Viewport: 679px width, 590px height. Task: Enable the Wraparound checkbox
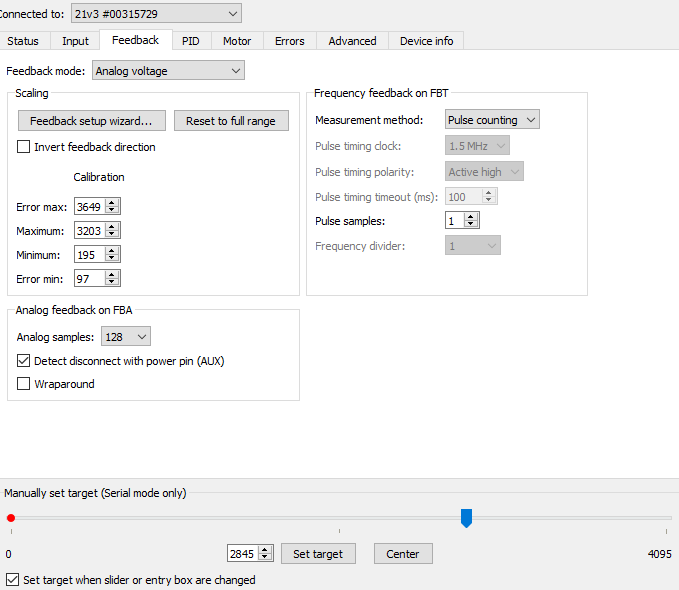tap(24, 384)
